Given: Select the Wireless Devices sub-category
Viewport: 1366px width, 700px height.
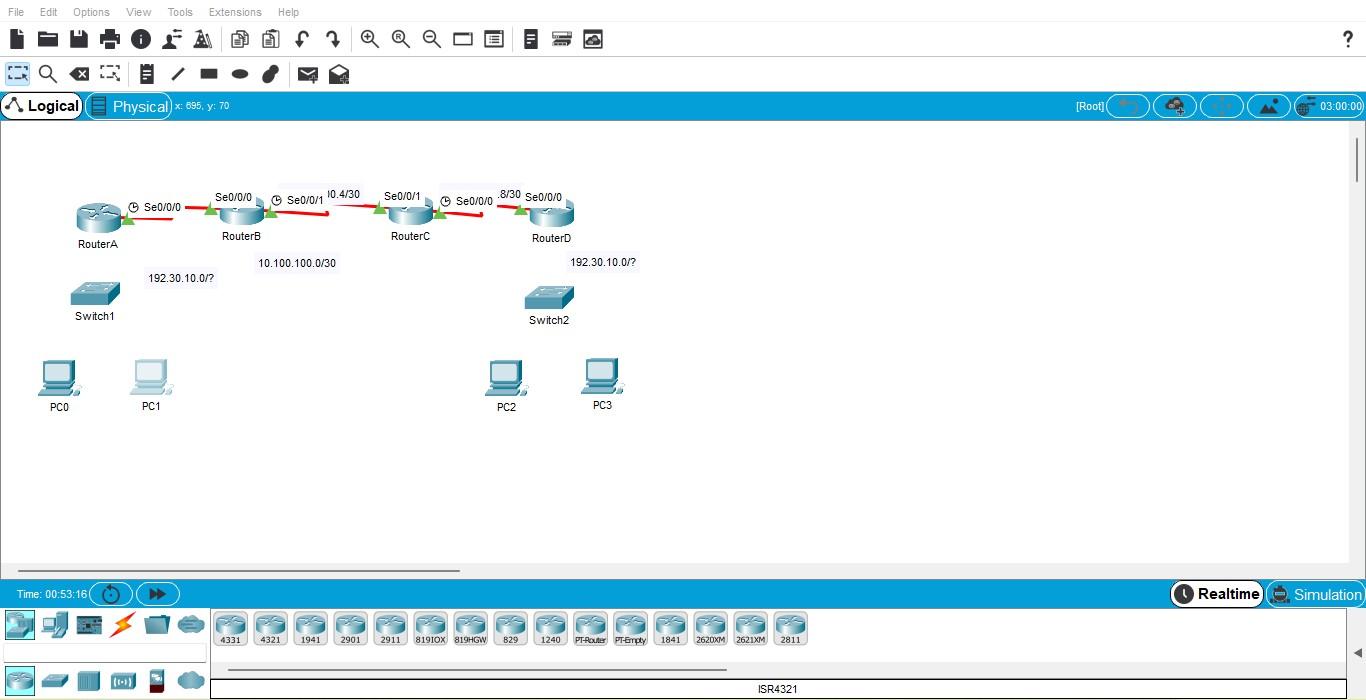Looking at the screenshot, I should pyautogui.click(x=123, y=682).
